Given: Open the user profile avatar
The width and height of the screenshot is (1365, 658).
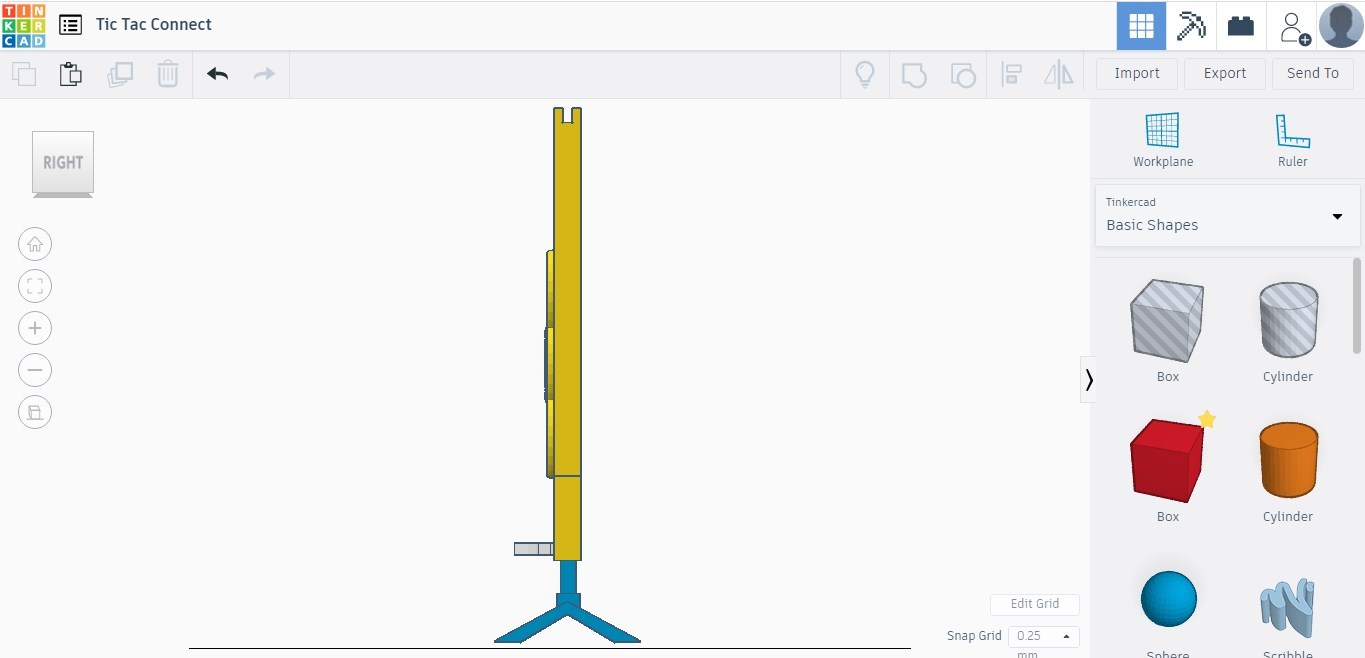Looking at the screenshot, I should 1341,26.
